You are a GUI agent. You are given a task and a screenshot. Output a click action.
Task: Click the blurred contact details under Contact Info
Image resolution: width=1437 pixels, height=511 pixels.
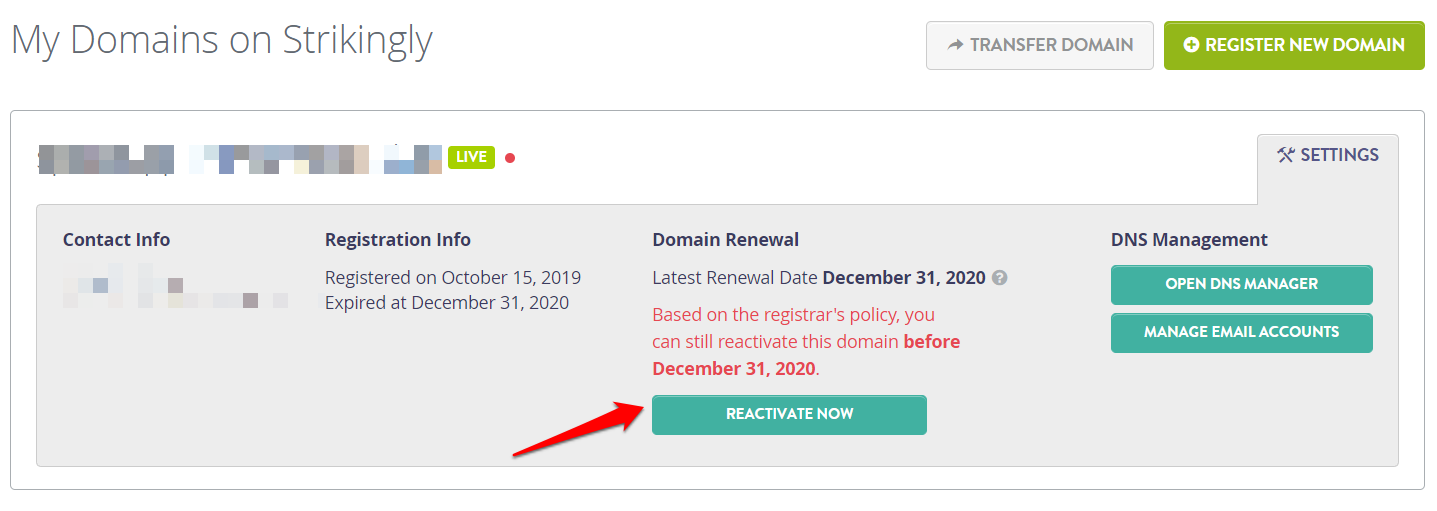(x=175, y=285)
